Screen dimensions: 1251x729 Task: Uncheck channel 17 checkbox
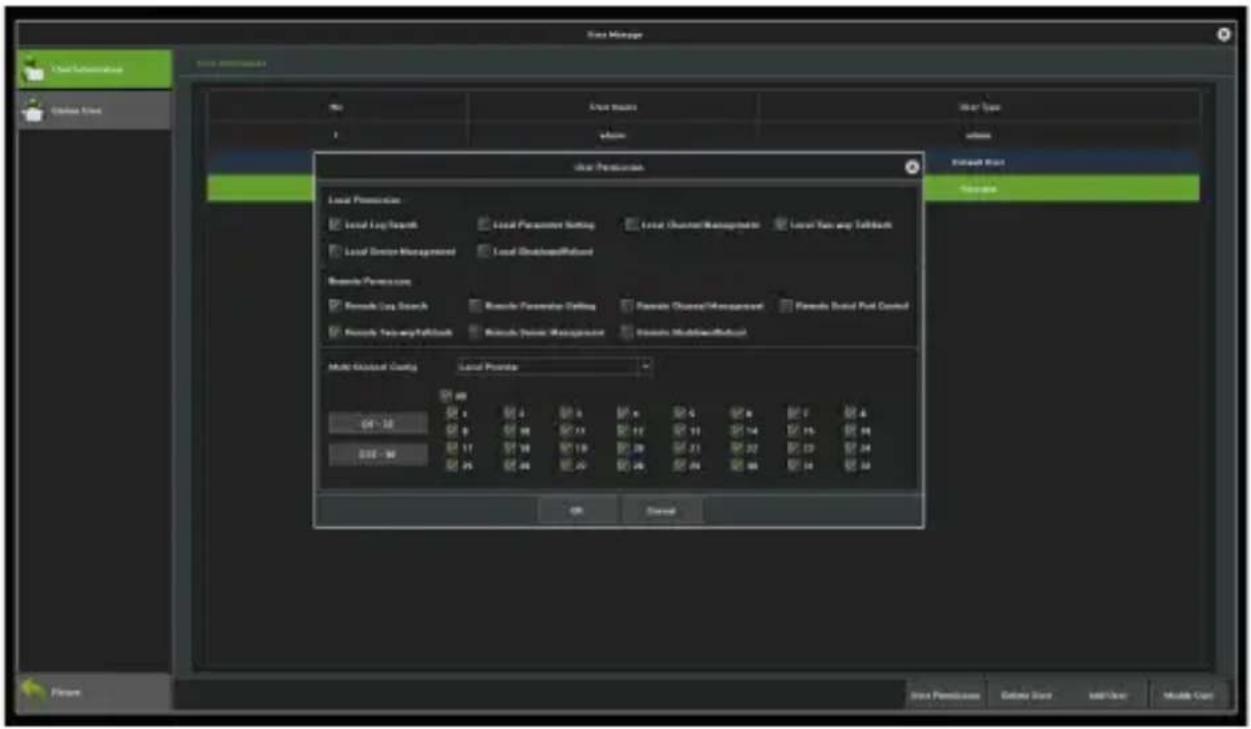[x=452, y=448]
